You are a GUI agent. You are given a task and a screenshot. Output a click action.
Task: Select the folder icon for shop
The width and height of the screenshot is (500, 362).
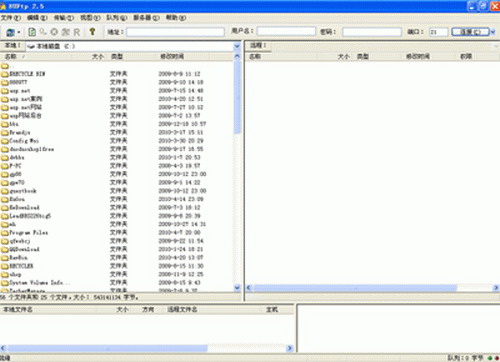point(5,274)
